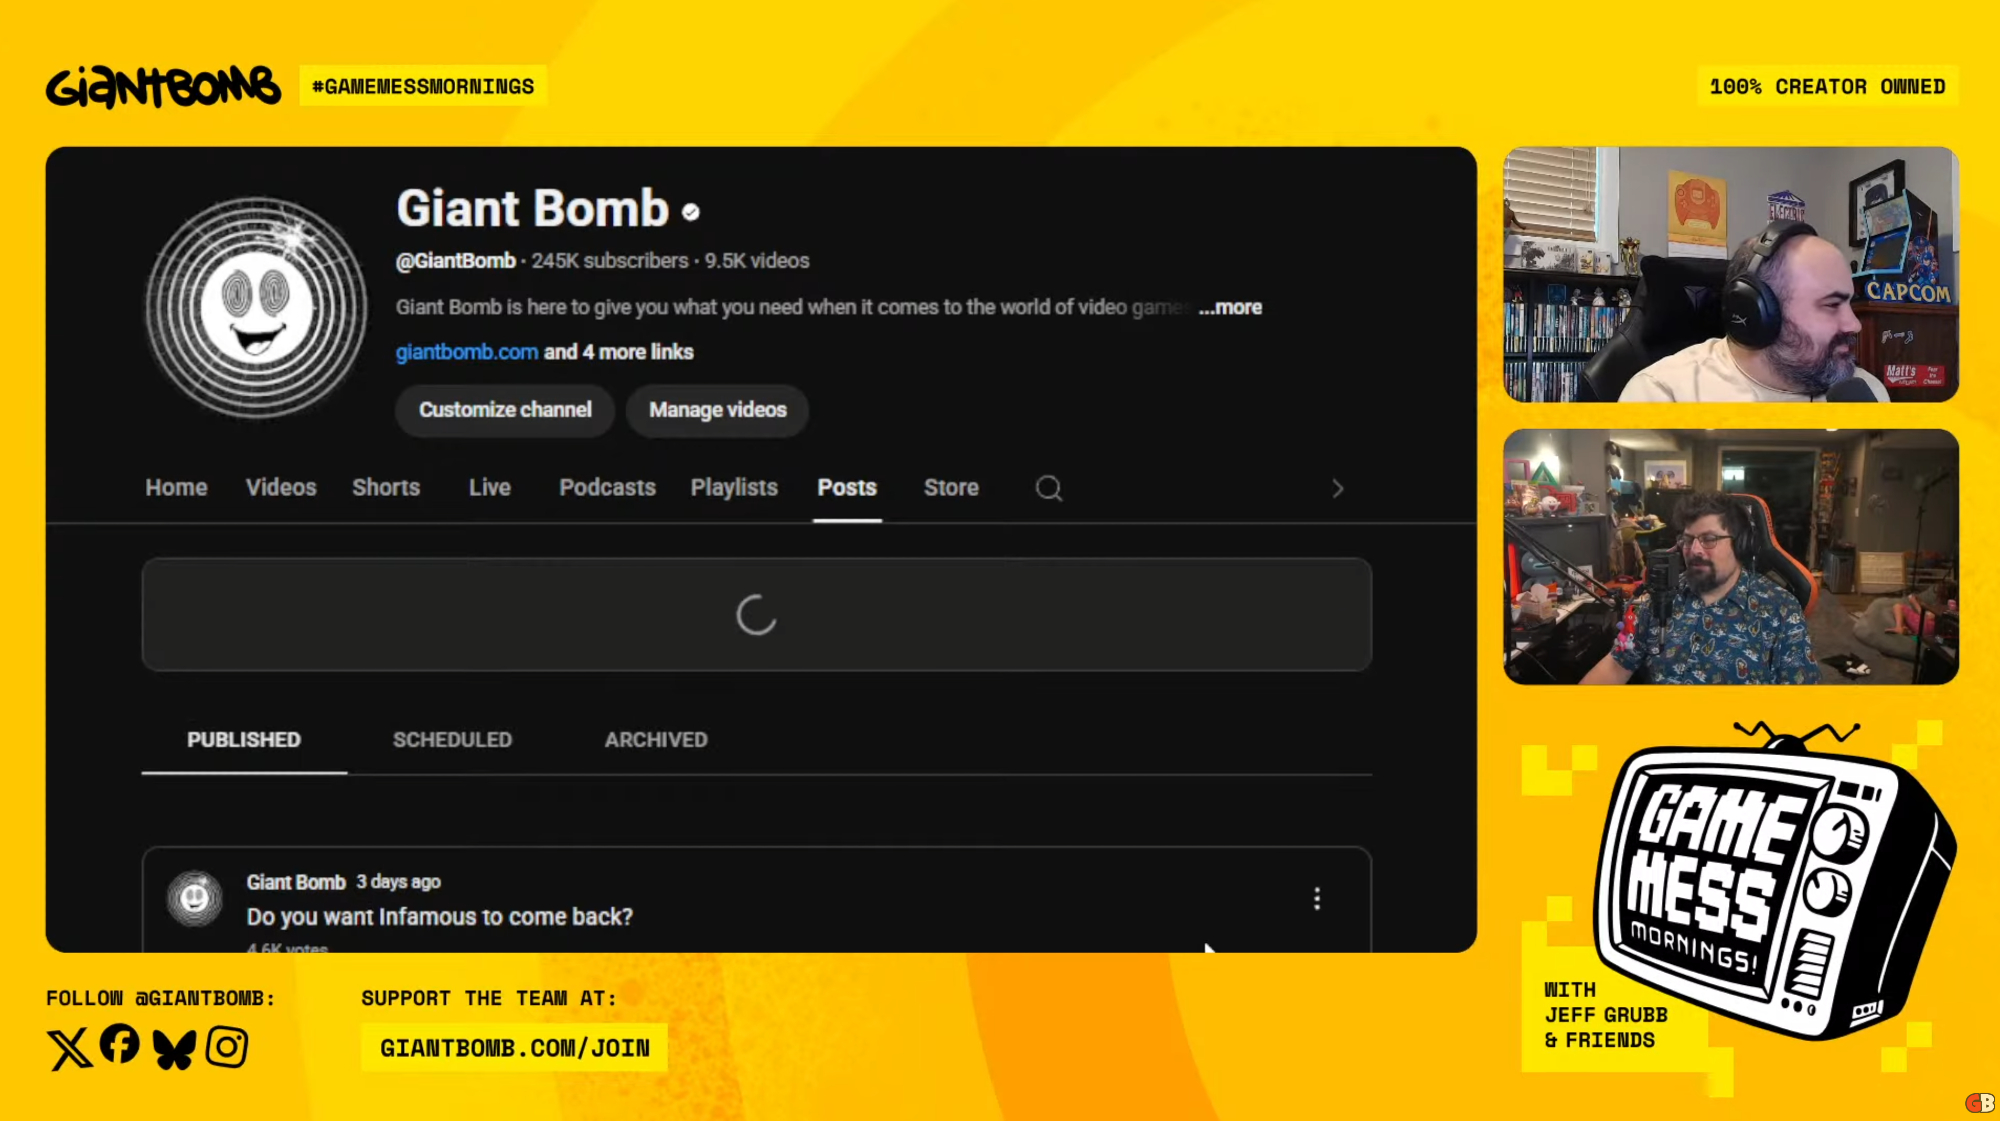The height and width of the screenshot is (1121, 2000).
Task: Click the Manage videos button
Action: pyautogui.click(x=717, y=410)
